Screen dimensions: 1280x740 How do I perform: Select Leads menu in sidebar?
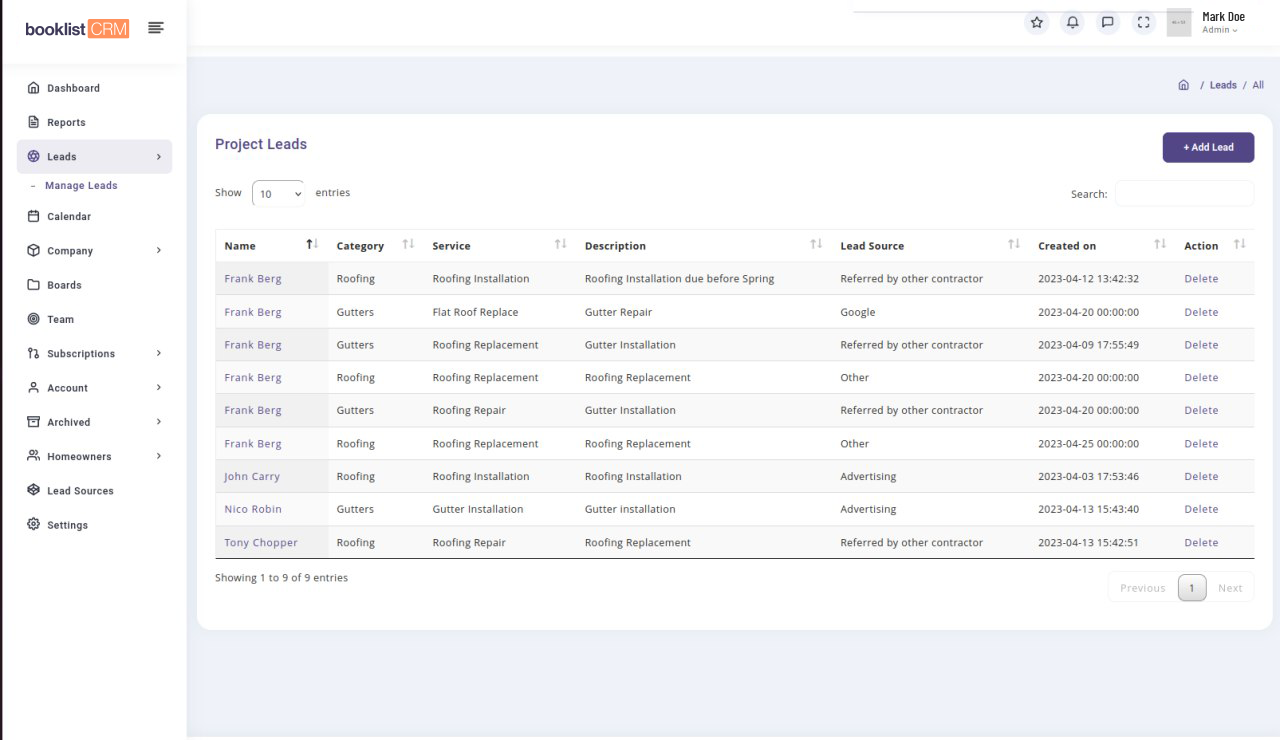(x=94, y=157)
